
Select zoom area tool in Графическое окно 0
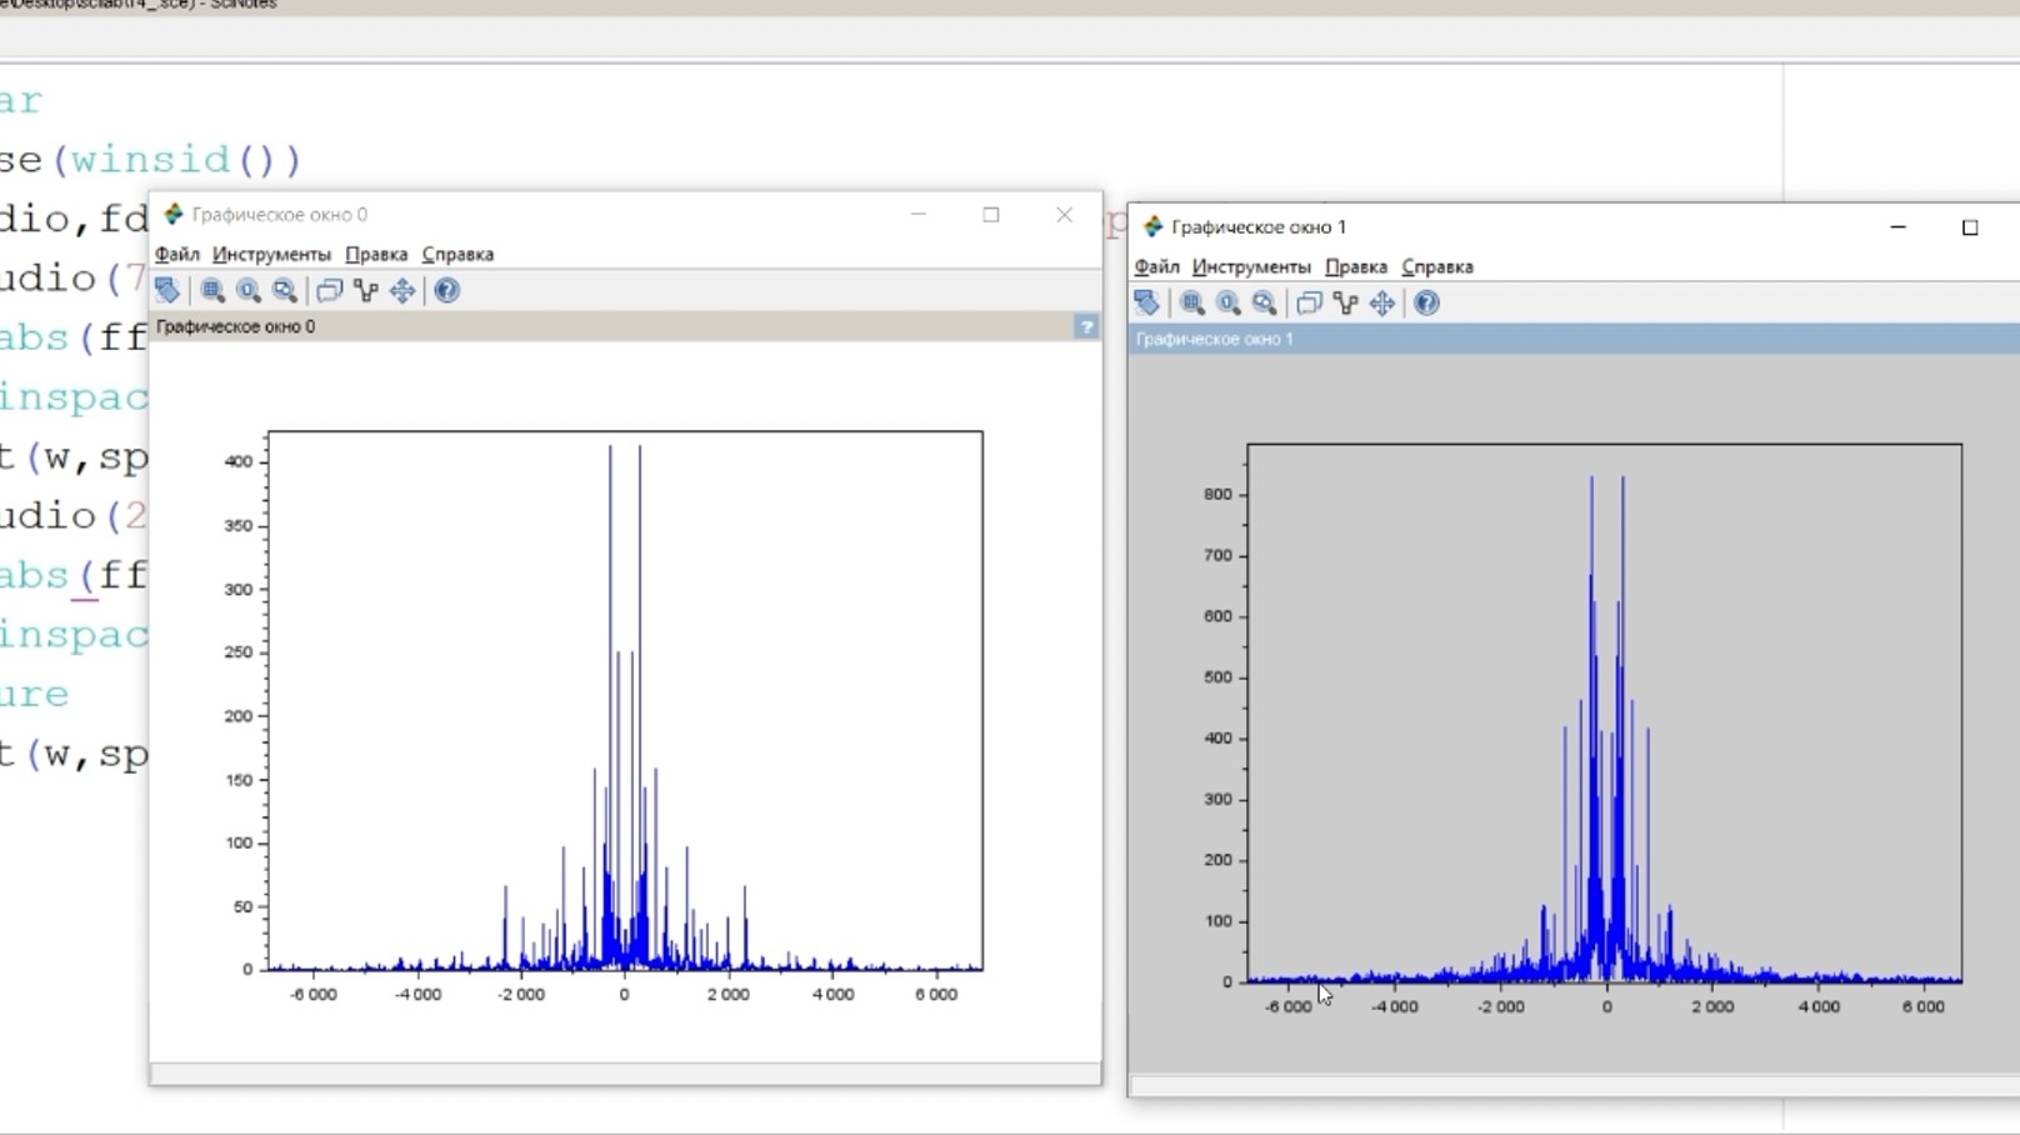(212, 291)
